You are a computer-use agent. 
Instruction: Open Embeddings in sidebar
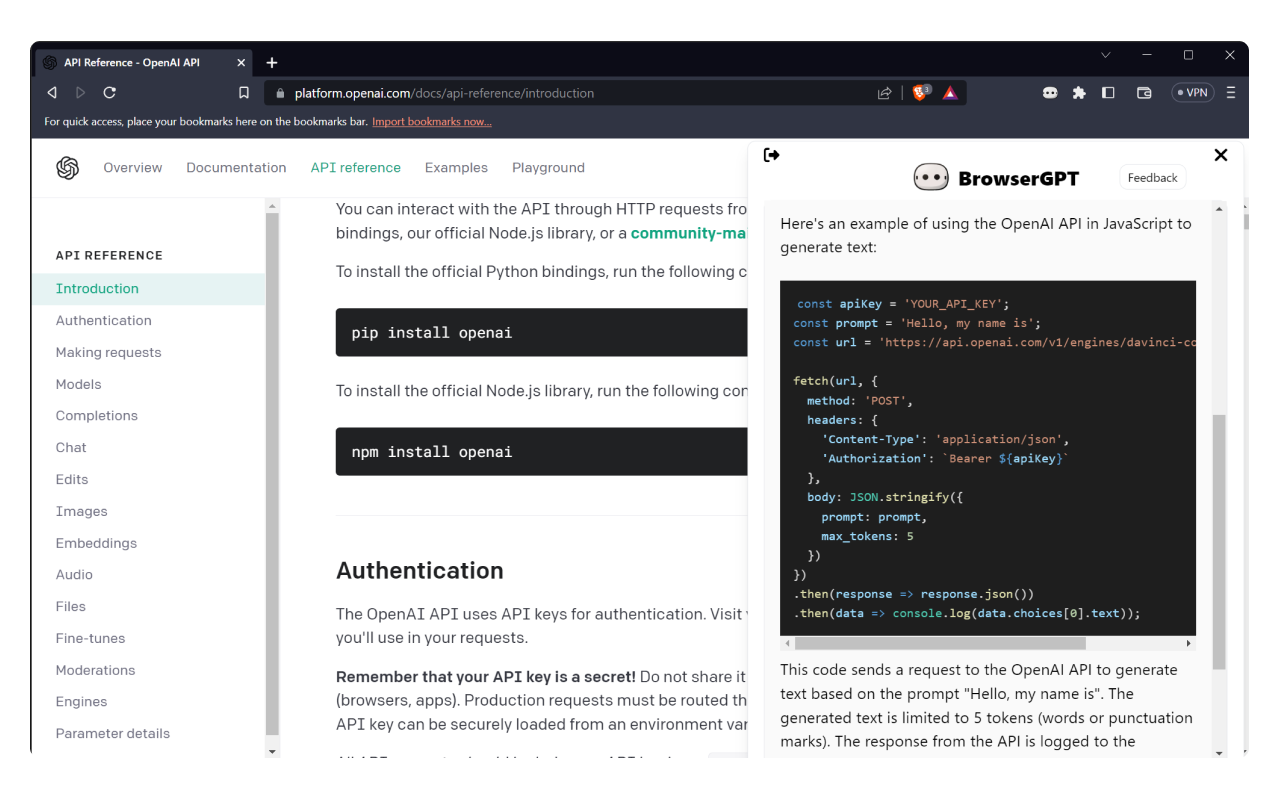tap(96, 544)
